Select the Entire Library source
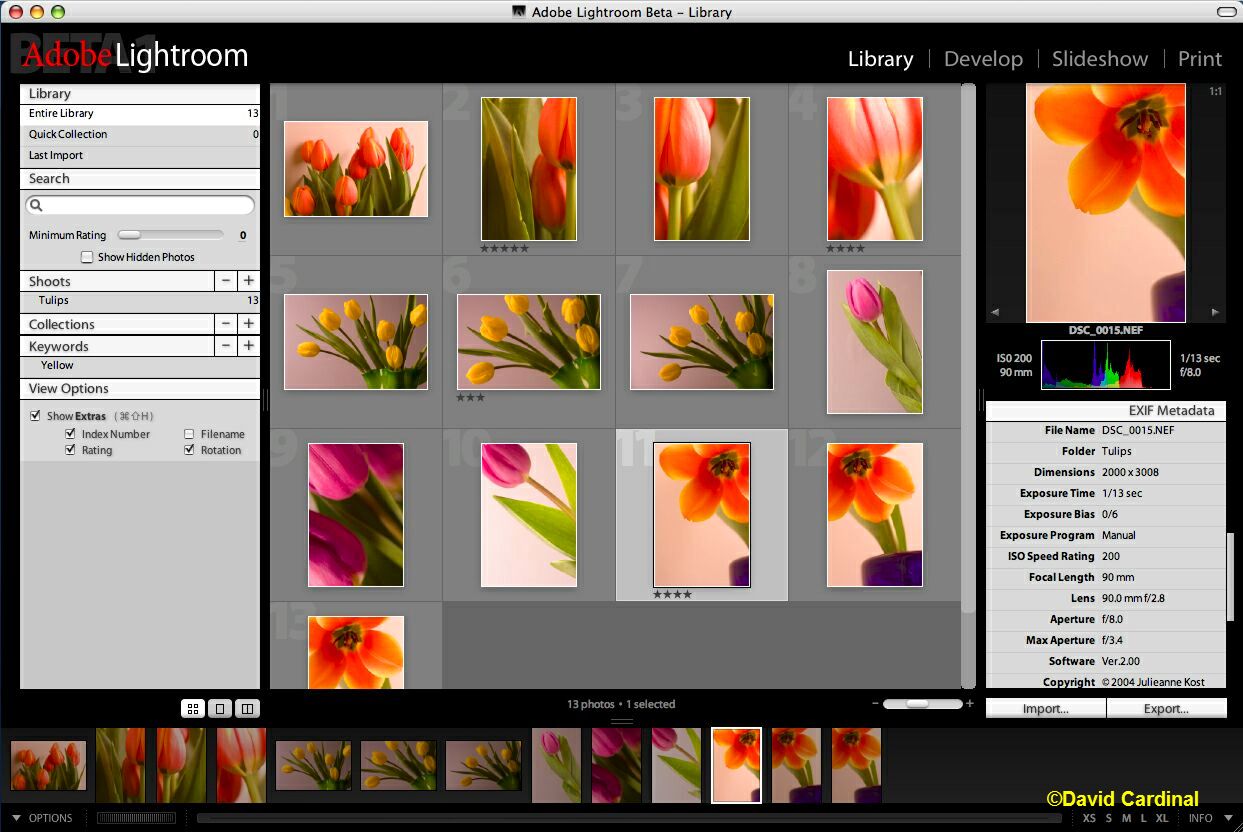The image size is (1243, 832). point(140,114)
